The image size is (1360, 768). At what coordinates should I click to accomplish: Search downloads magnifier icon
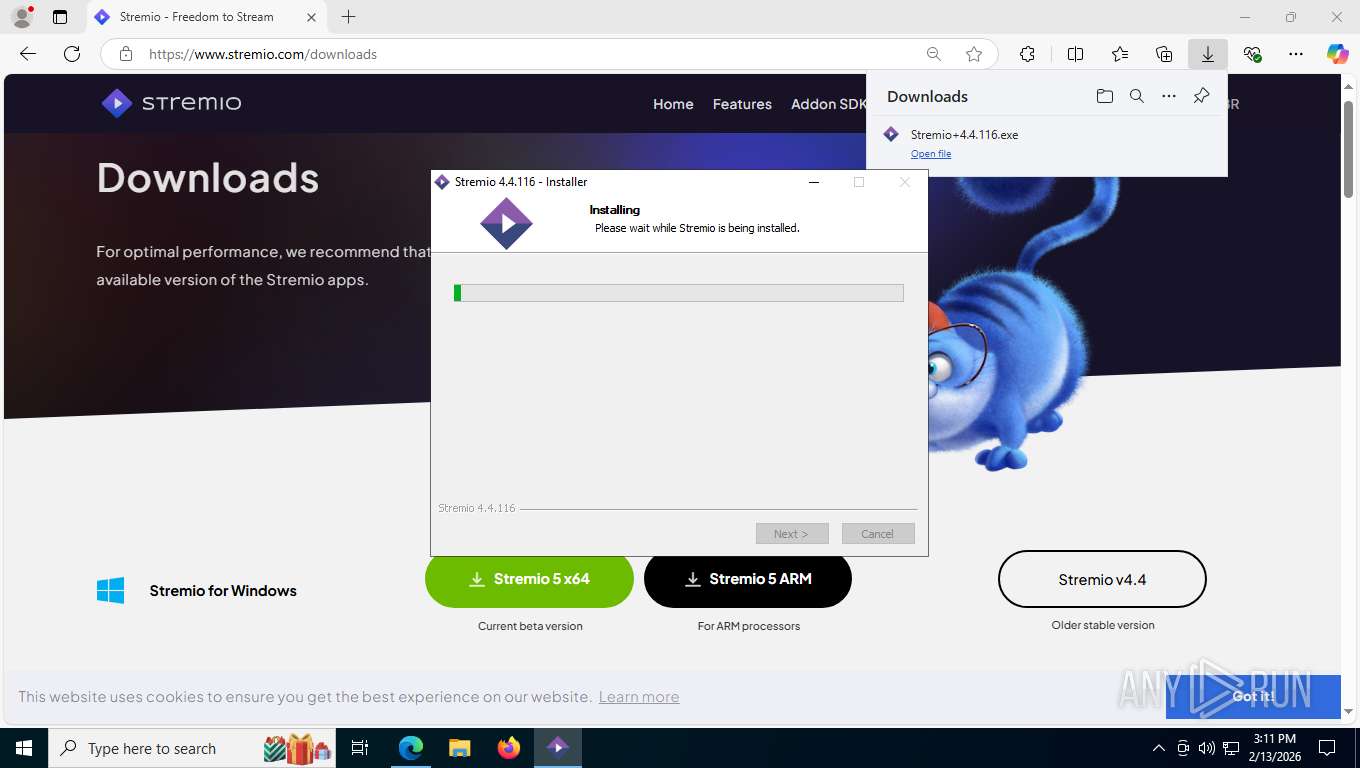coord(1136,96)
